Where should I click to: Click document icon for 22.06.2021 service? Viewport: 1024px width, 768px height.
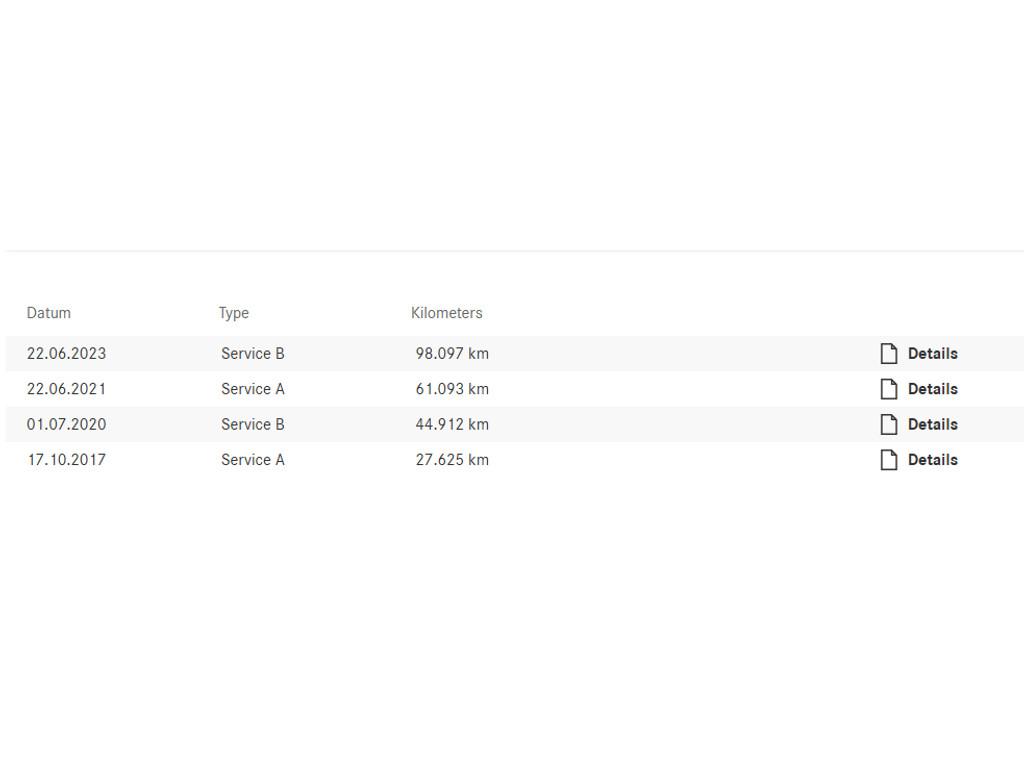point(889,389)
